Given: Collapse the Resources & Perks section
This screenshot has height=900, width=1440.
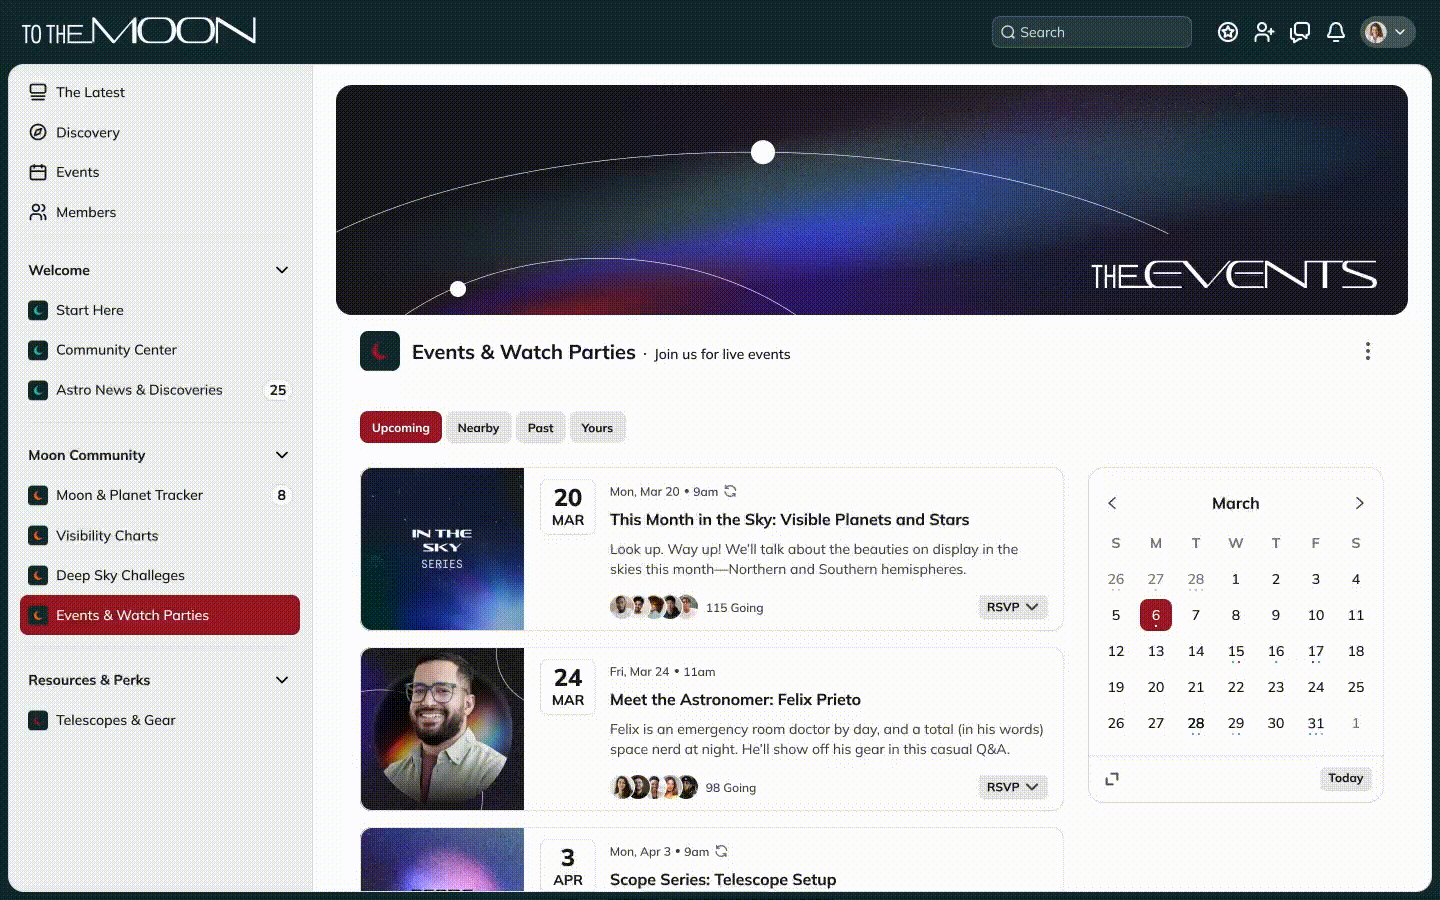Looking at the screenshot, I should coord(282,680).
